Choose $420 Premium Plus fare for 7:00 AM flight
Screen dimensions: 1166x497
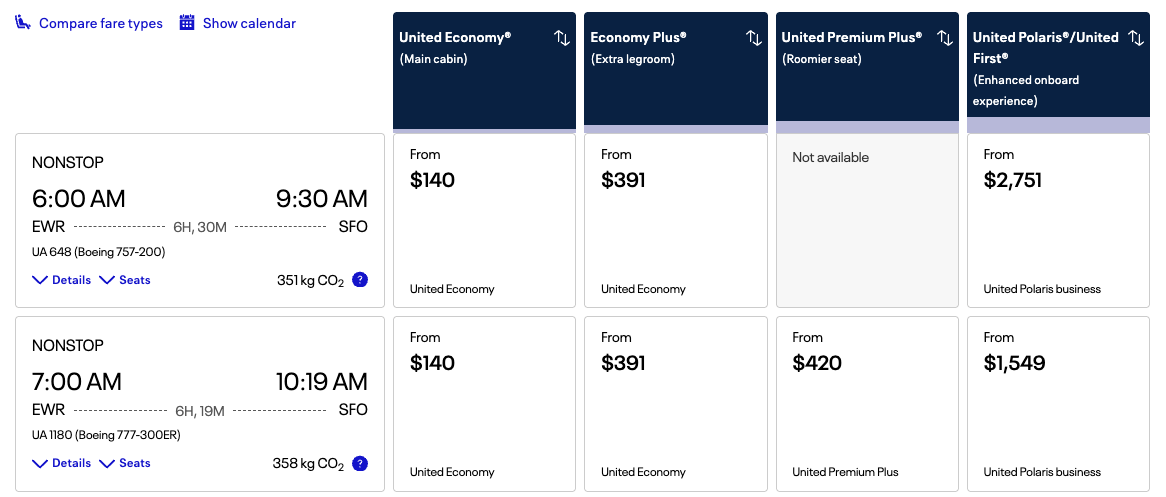(867, 403)
